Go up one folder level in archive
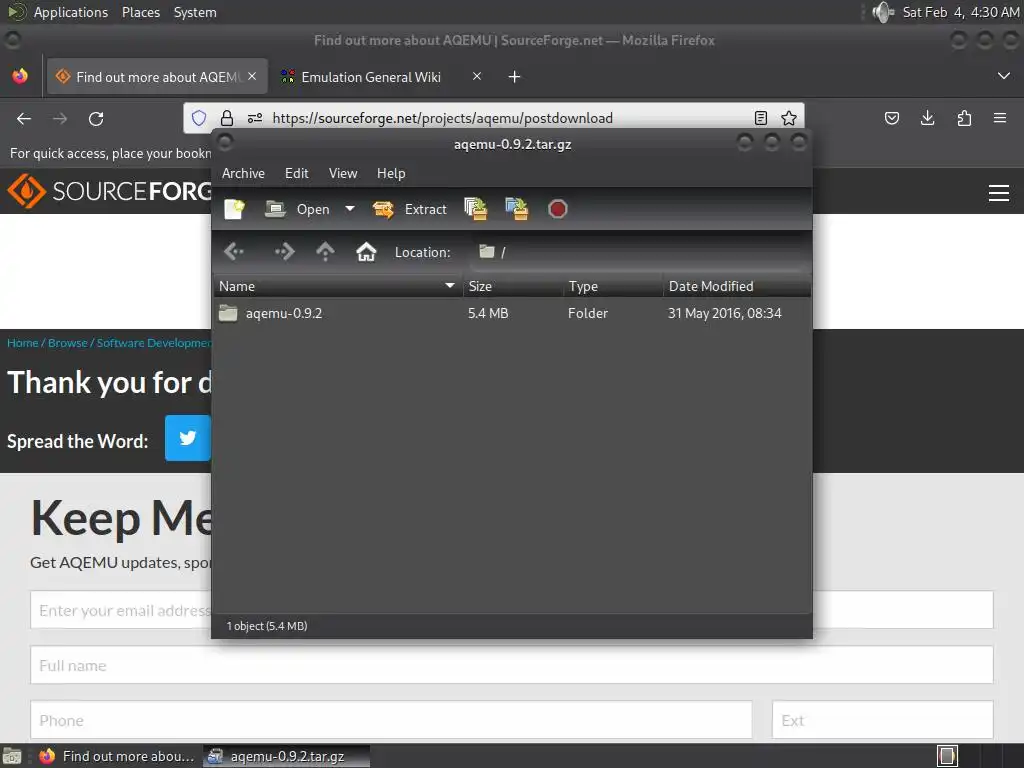This screenshot has height=768, width=1024. tap(325, 251)
